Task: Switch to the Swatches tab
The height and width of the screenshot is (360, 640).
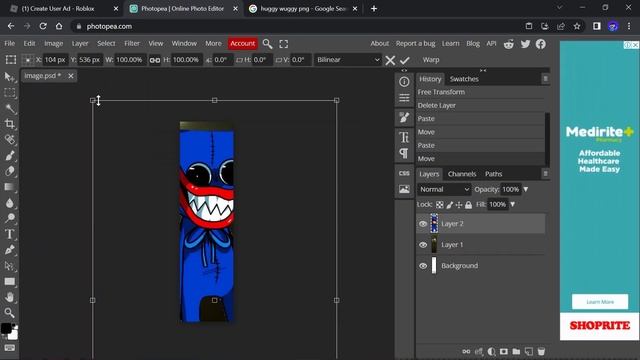Action: pos(464,79)
